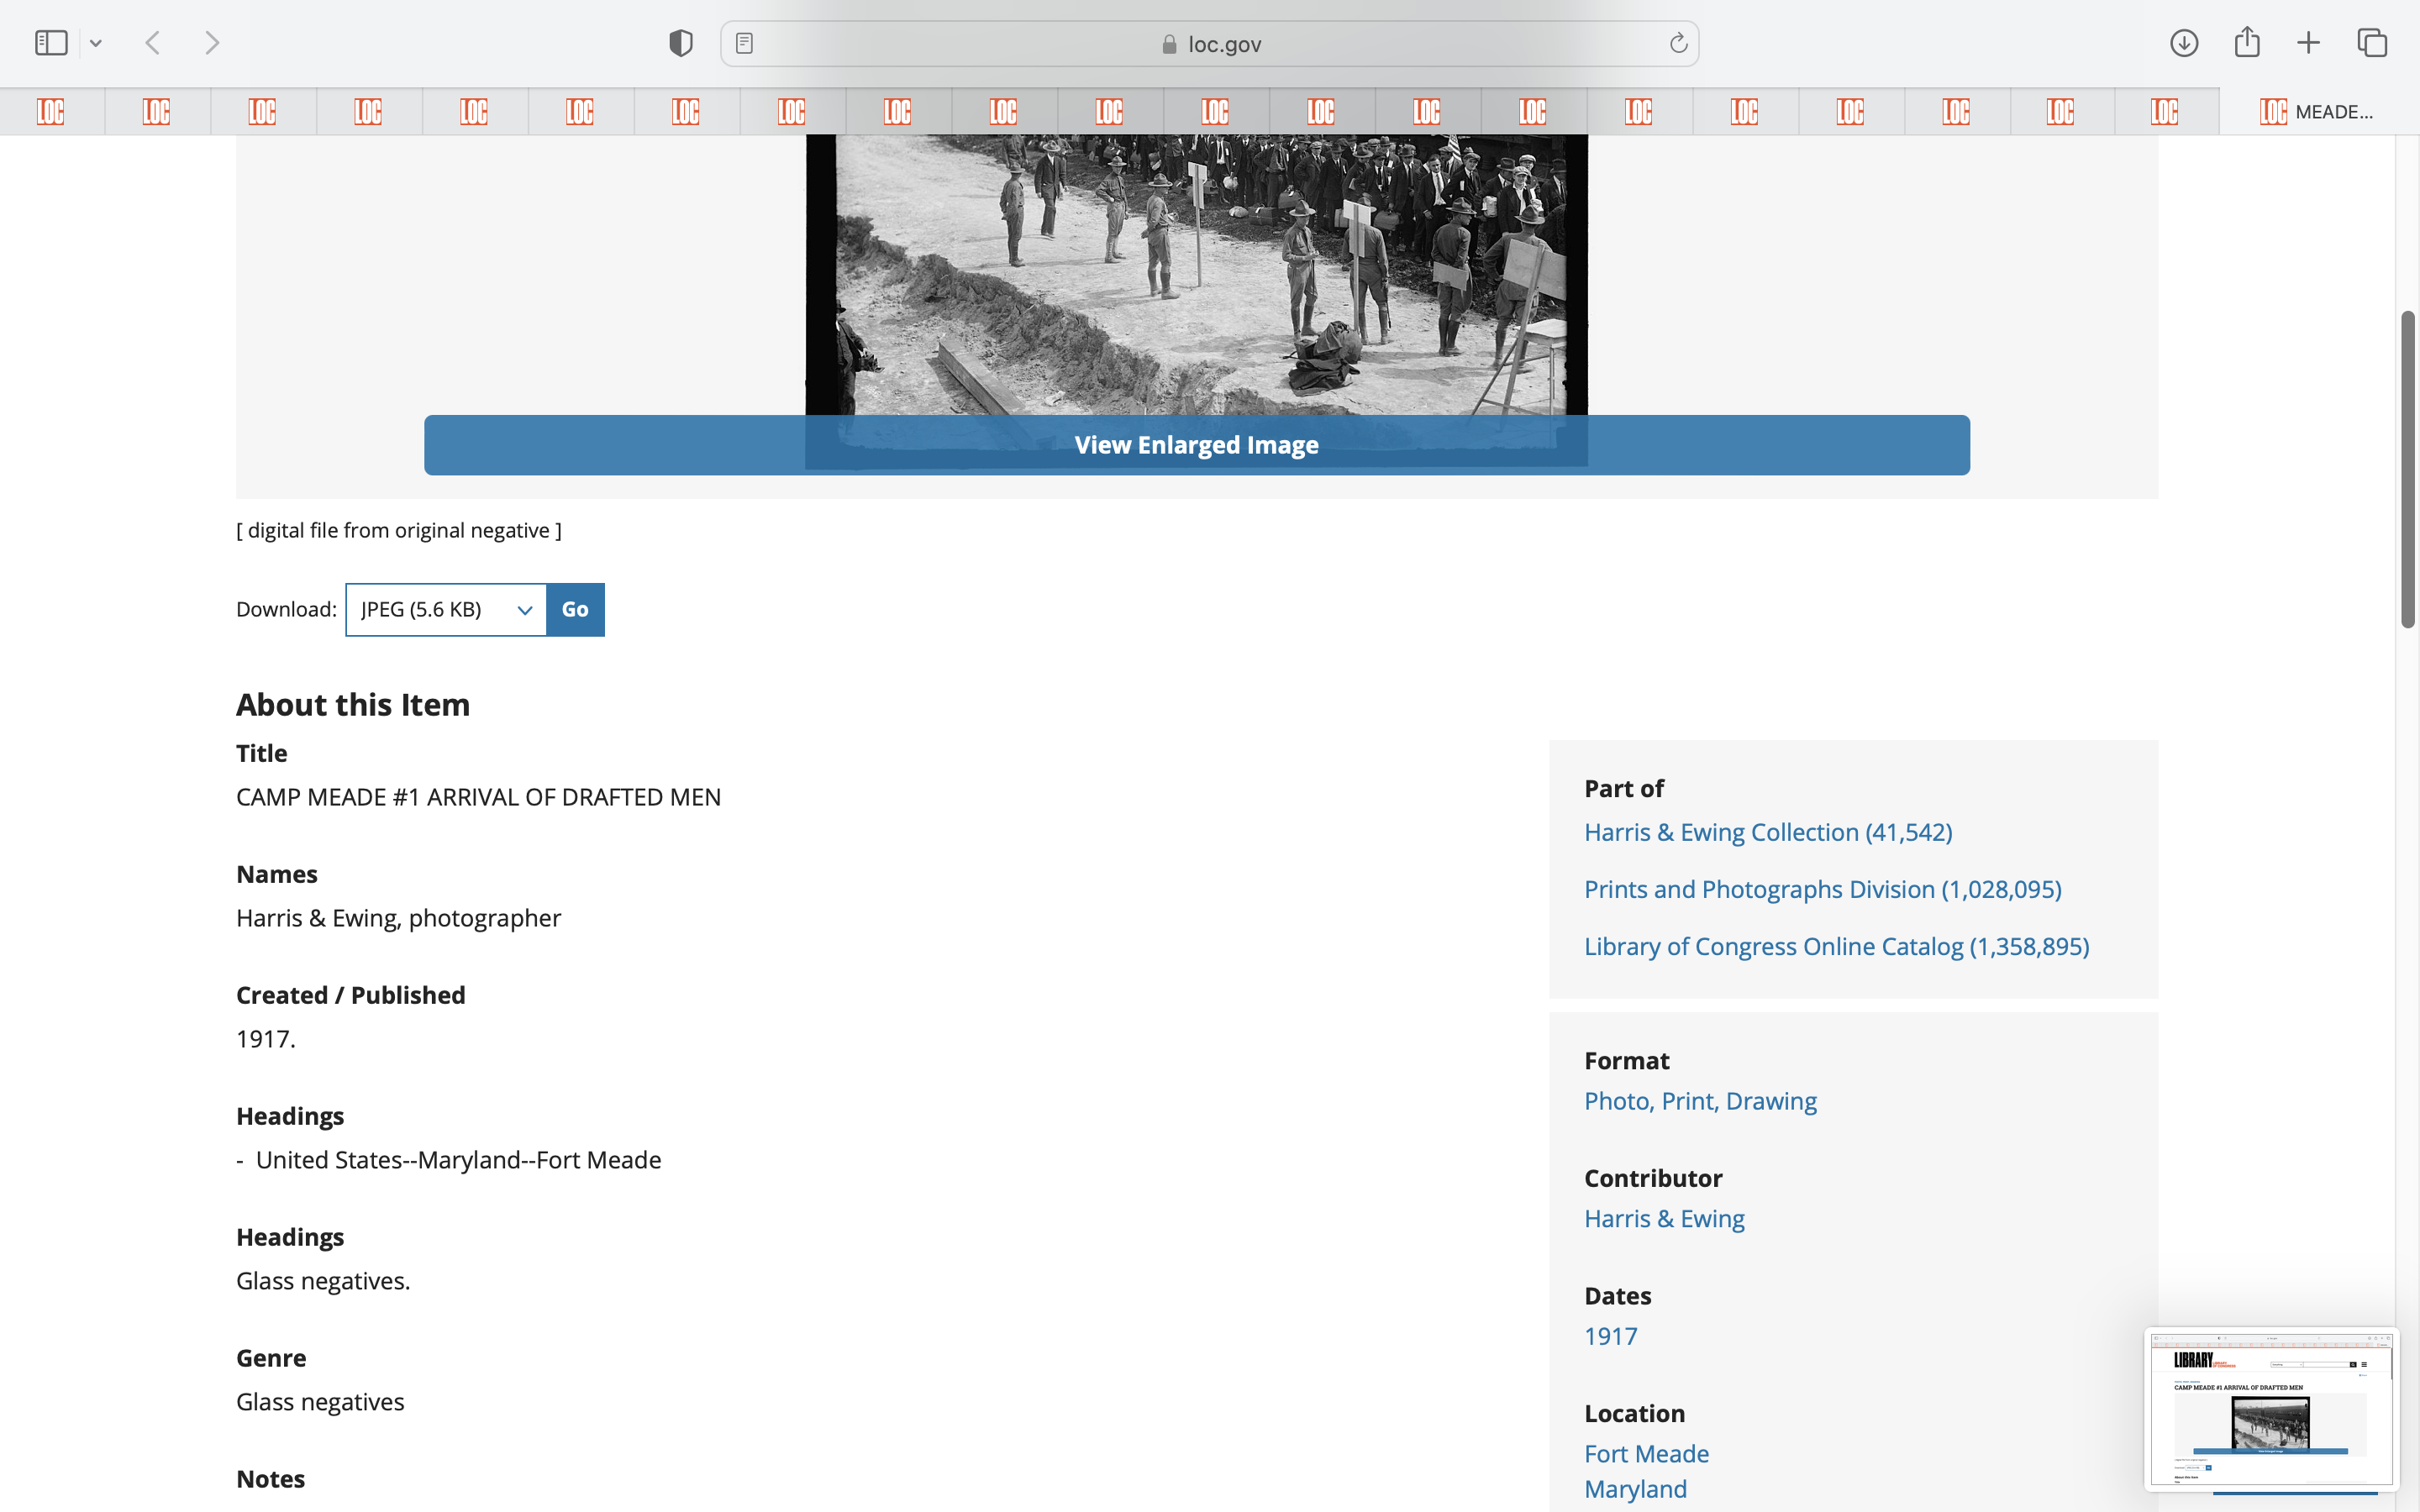Click the View Enlarged Image button

pos(1196,445)
